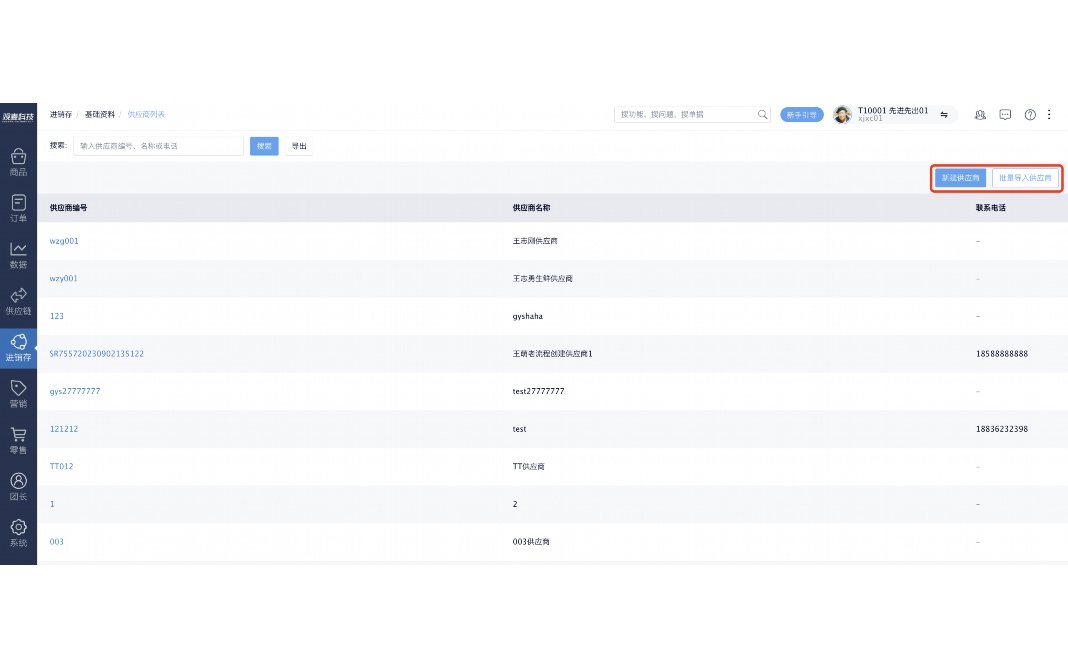
Task: Open the messages chat bubble icon
Action: tap(1005, 114)
